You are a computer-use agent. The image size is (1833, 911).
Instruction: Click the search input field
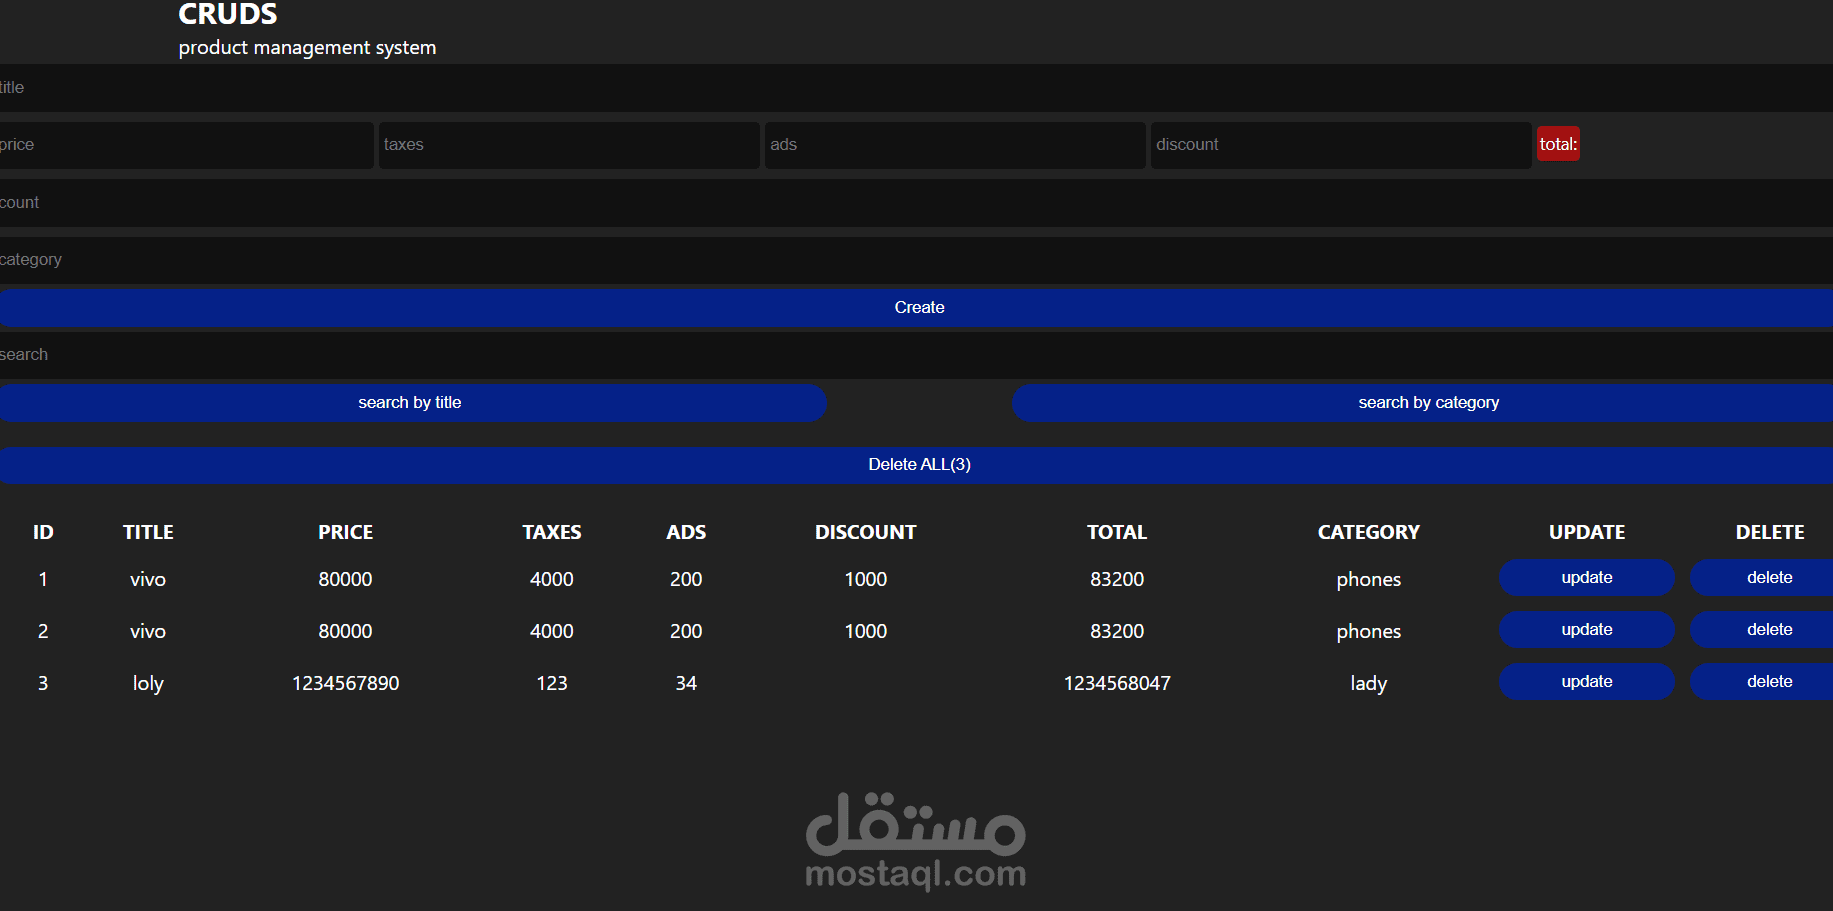click(916, 355)
